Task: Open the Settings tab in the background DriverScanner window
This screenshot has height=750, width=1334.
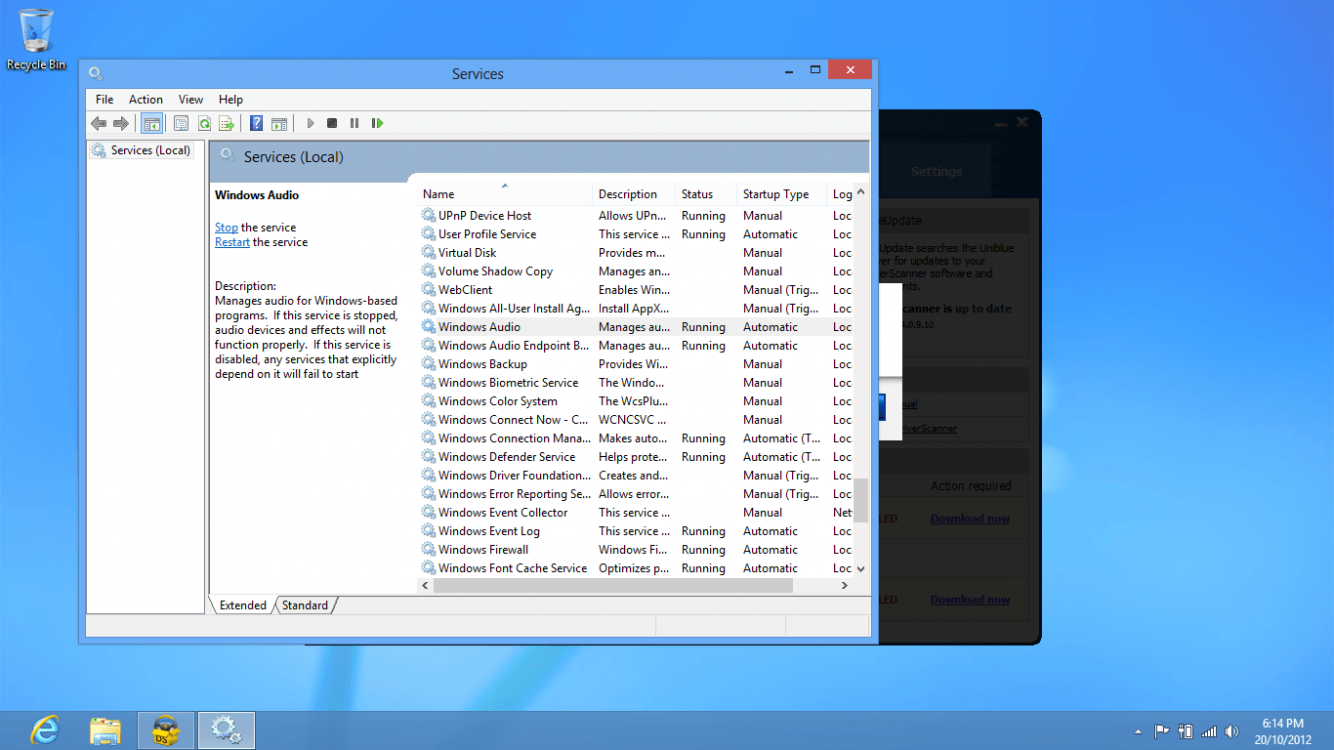Action: click(936, 171)
